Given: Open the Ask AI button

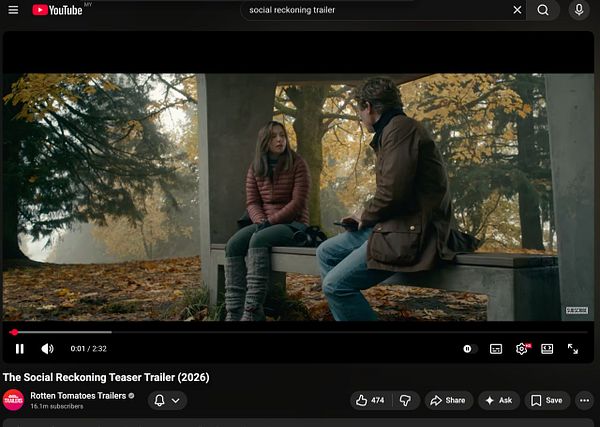Looking at the screenshot, I should click(x=499, y=400).
